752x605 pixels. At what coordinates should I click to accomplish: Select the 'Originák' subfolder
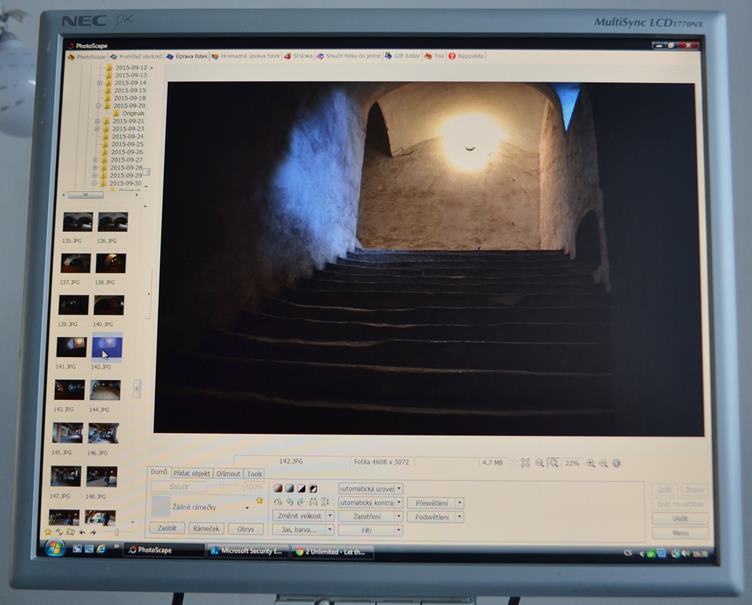click(x=133, y=114)
